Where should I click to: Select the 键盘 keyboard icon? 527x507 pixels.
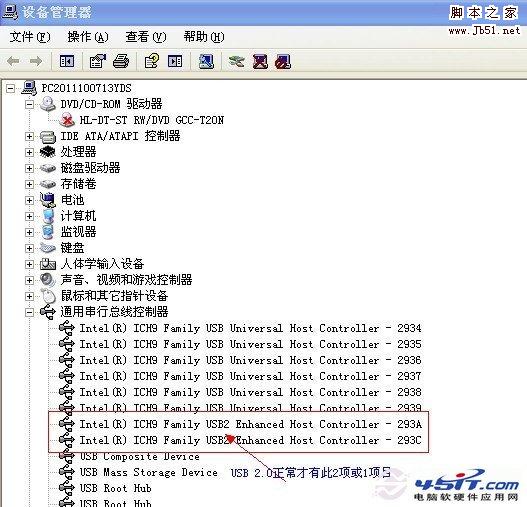(x=48, y=248)
